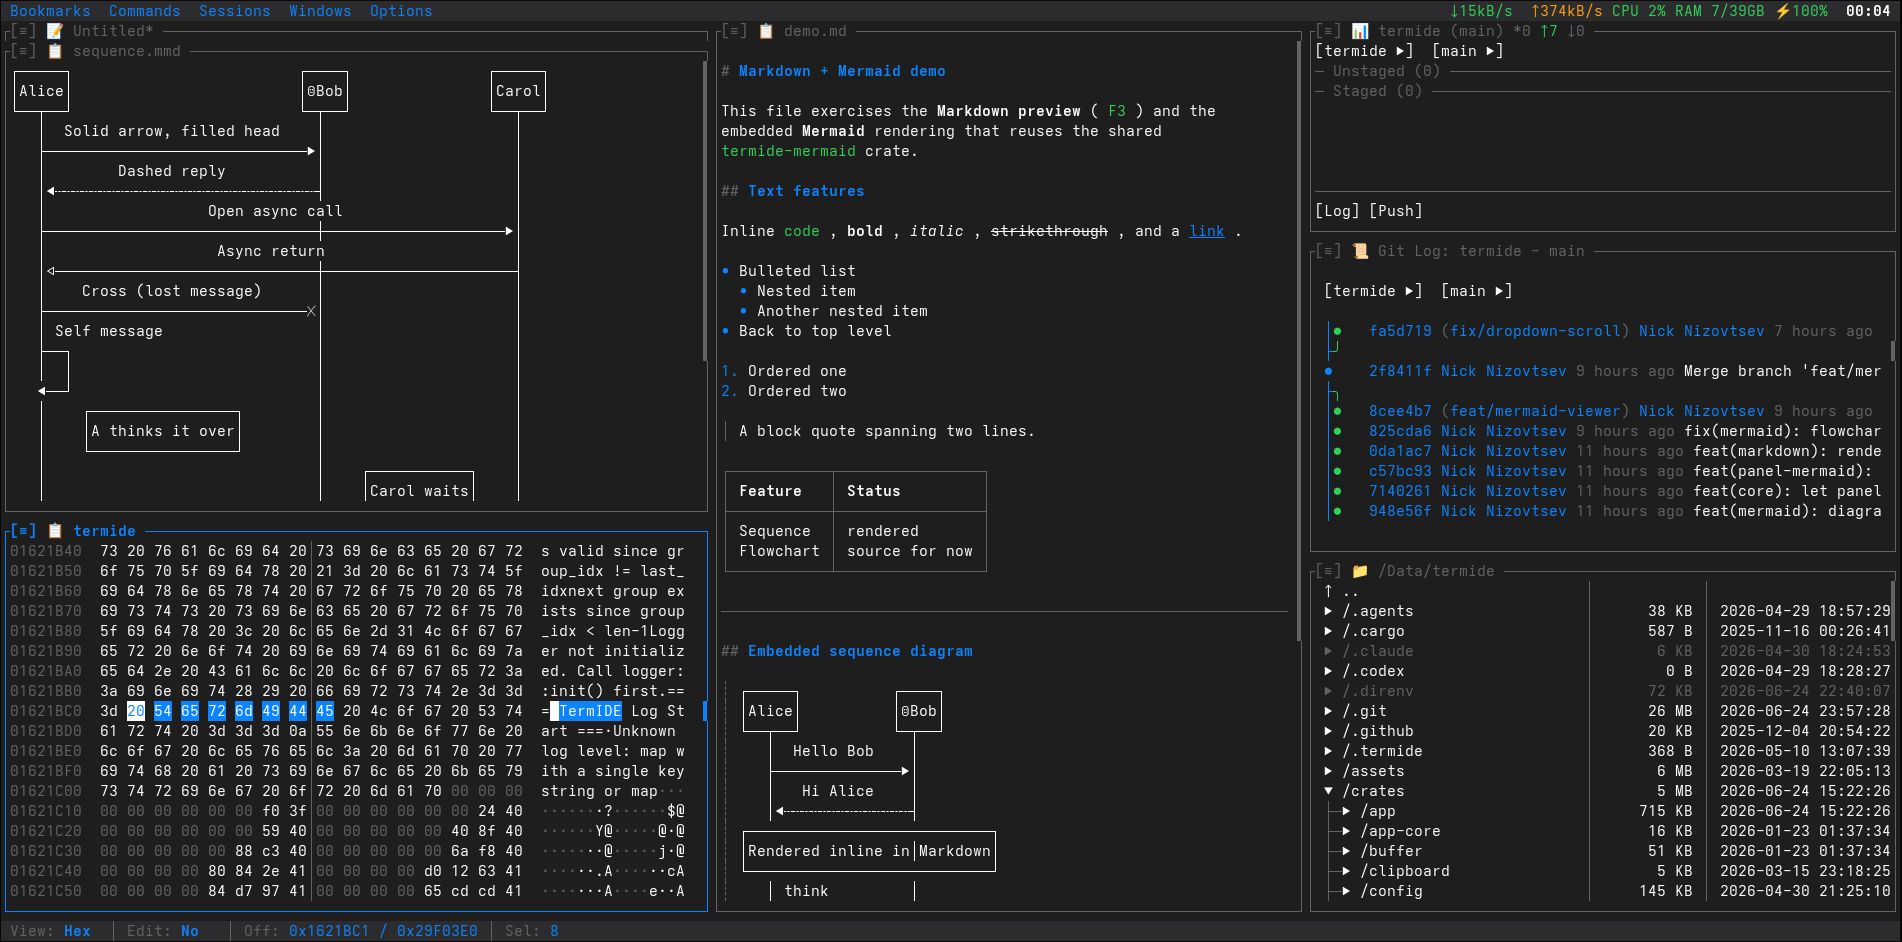Click the [Log] button
The width and height of the screenshot is (1902, 942).
pyautogui.click(x=1337, y=211)
